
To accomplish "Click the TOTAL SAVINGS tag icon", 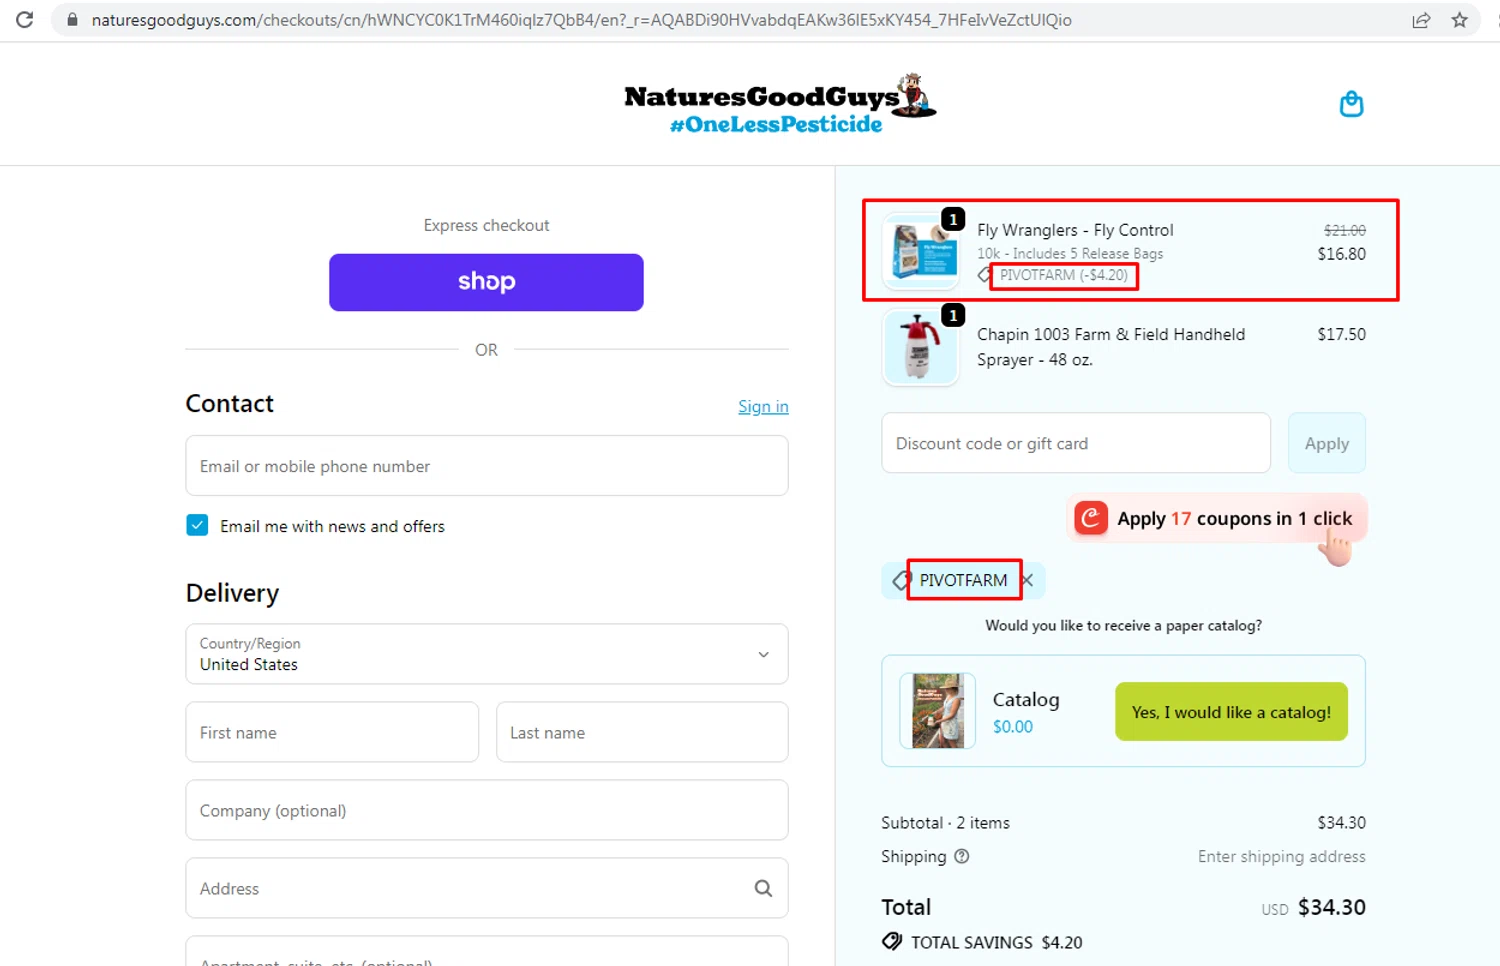I will (892, 941).
